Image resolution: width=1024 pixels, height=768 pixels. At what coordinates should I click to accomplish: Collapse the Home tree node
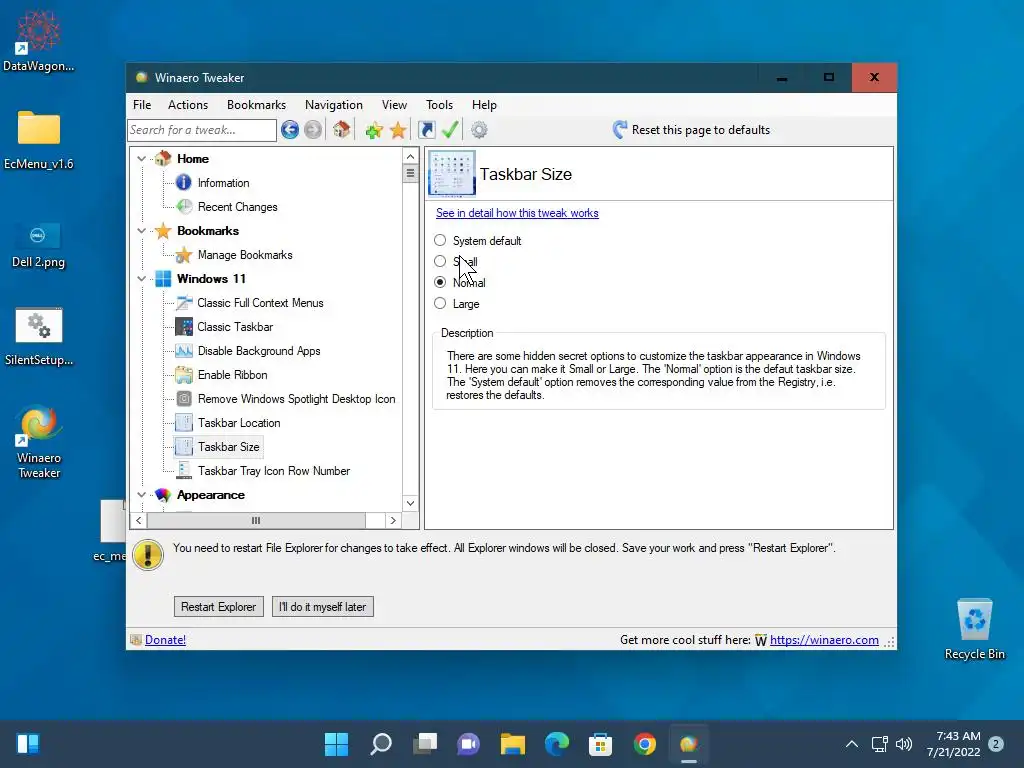click(x=142, y=159)
